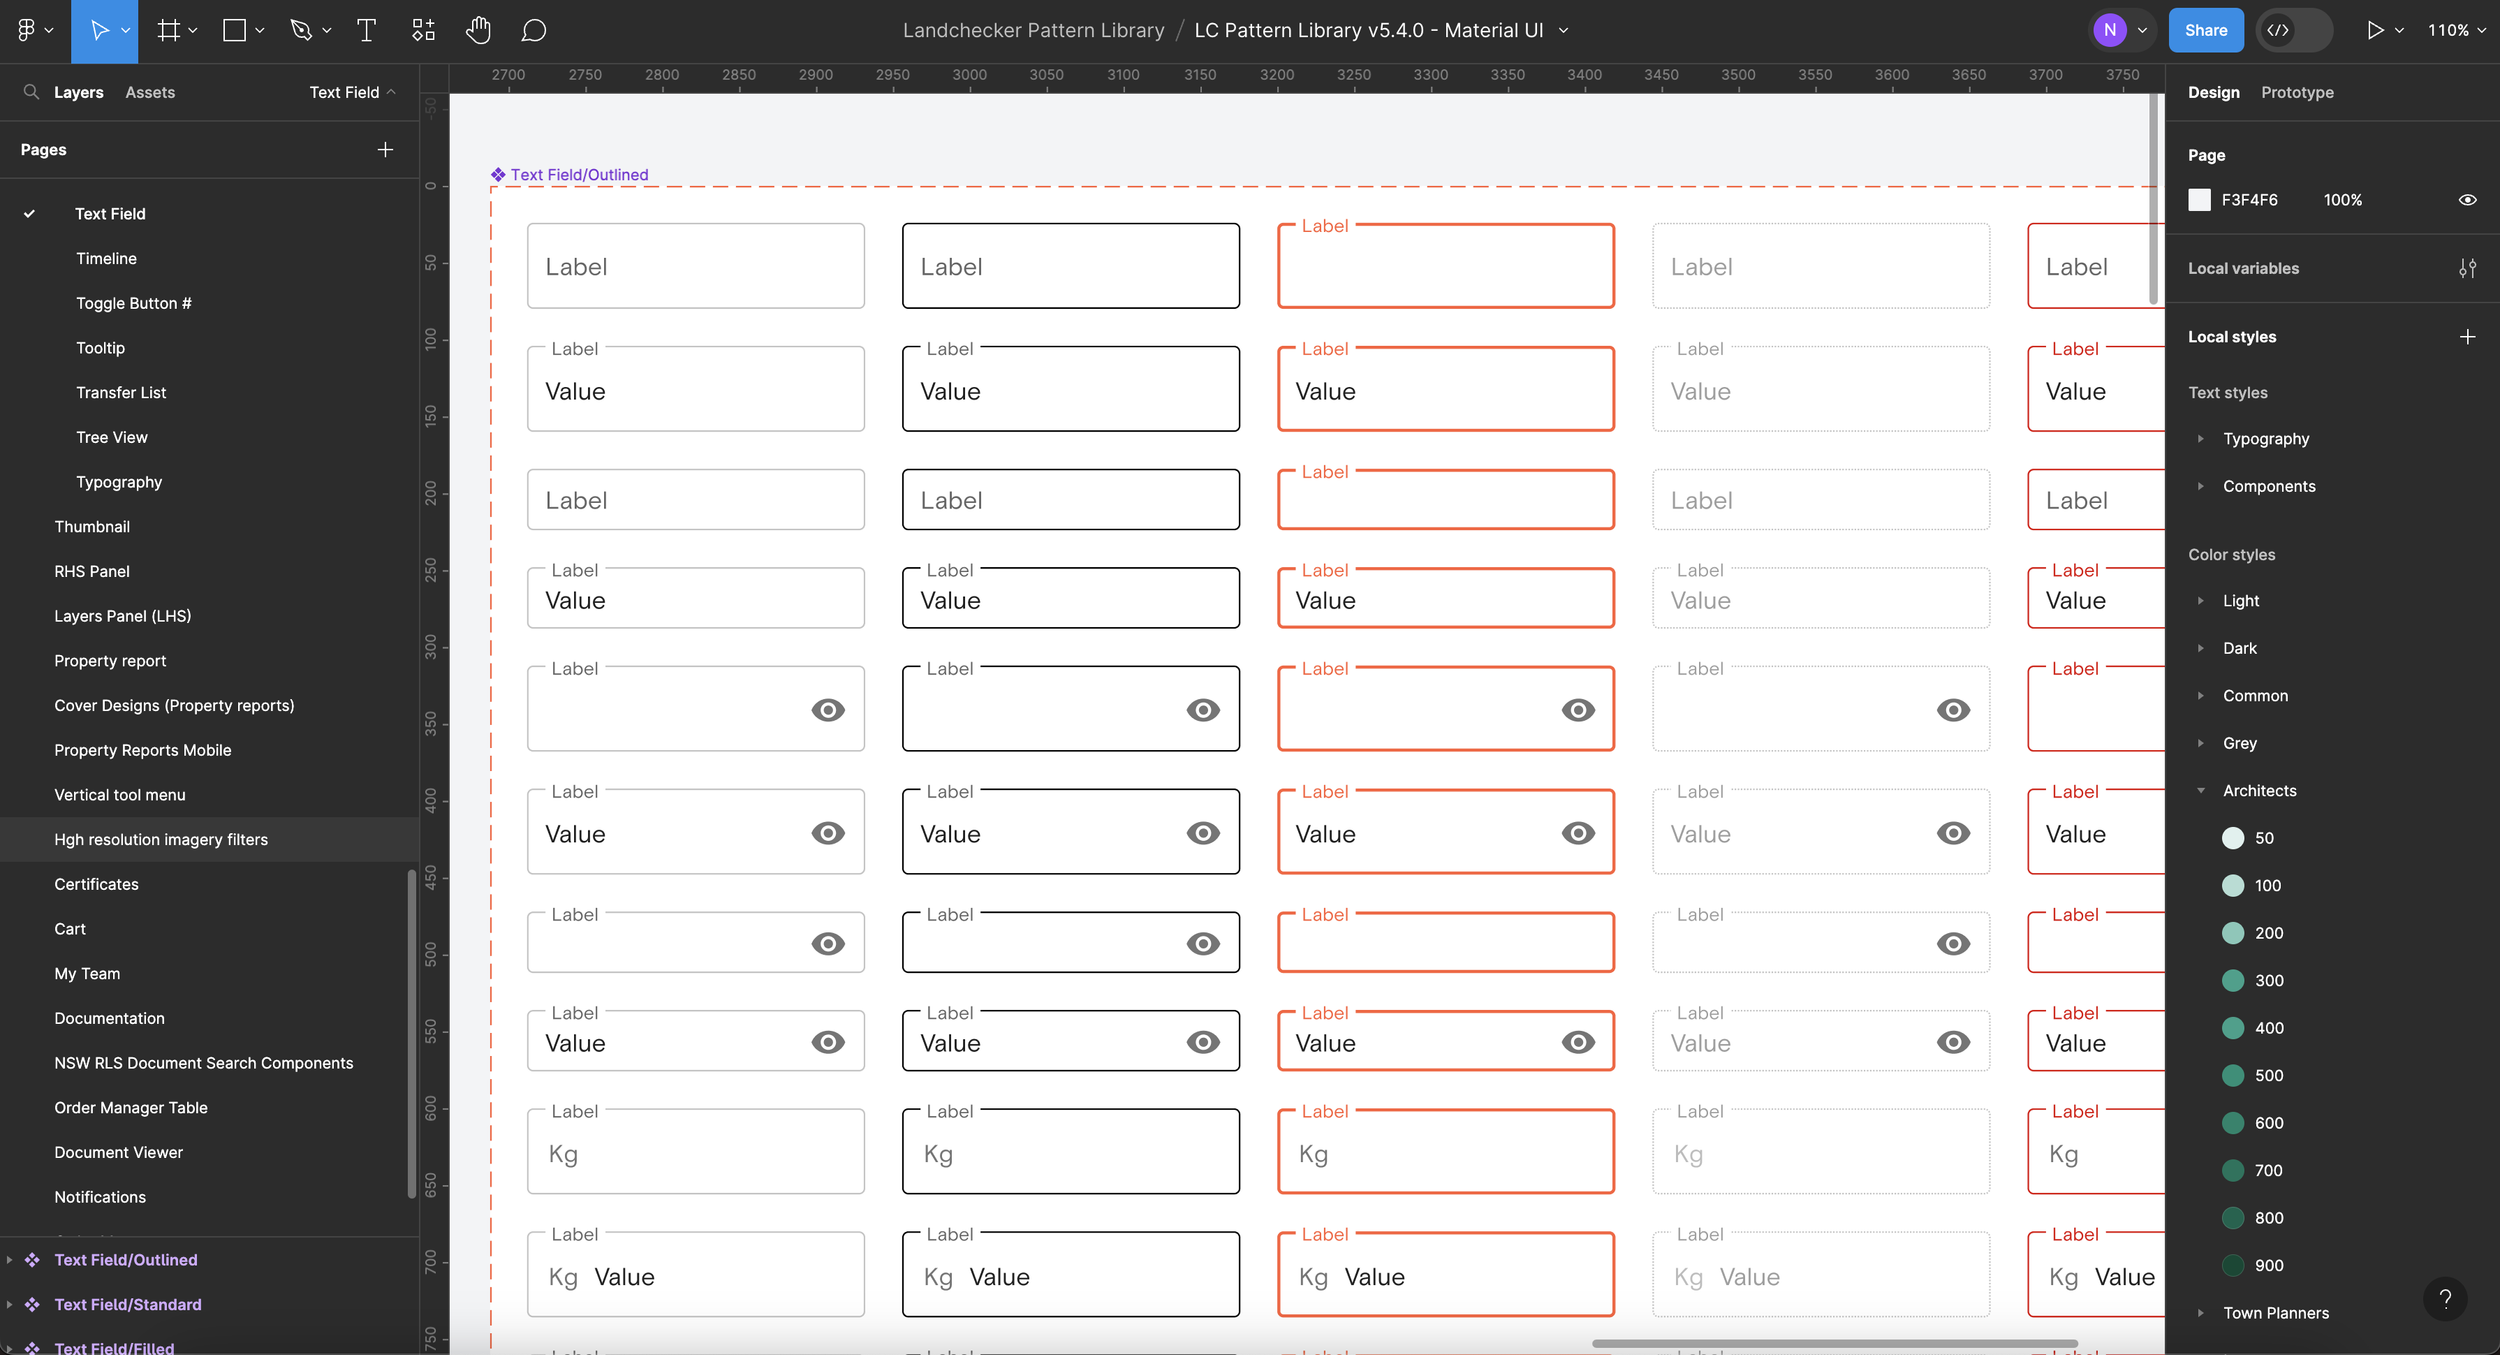This screenshot has height=1355, width=2500.
Task: Select the Pen tool
Action: 300,29
